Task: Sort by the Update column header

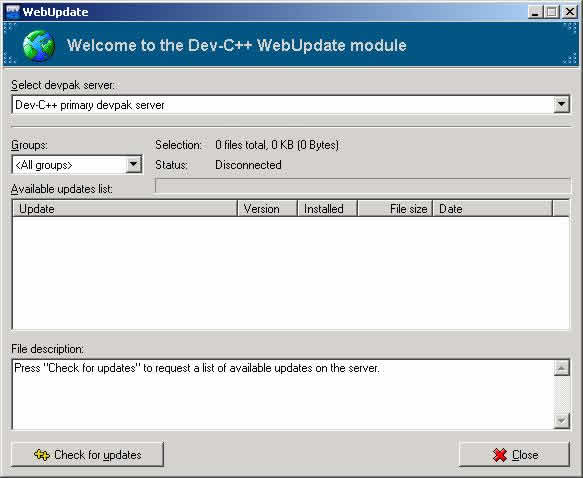Action: [125, 209]
